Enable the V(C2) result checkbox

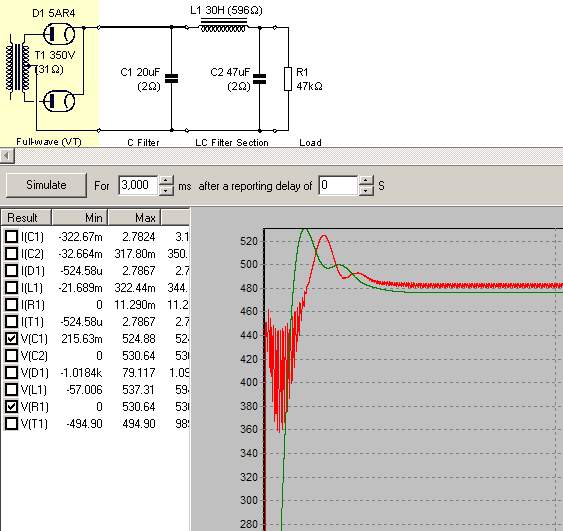[x=11, y=355]
